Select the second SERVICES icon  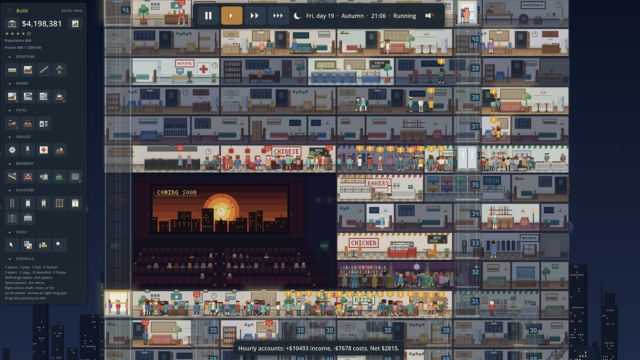click(28, 150)
